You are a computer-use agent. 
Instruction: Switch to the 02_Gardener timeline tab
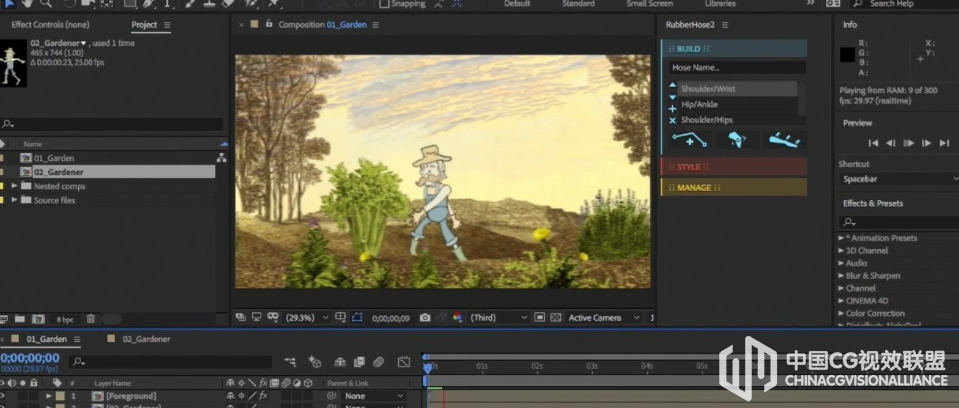(x=146, y=339)
